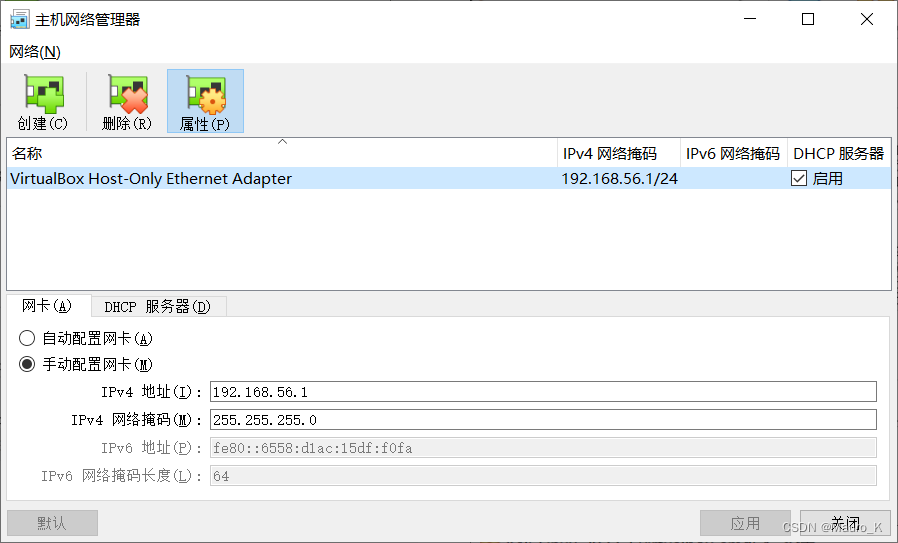This screenshot has width=898, height=543.
Task: Uncheck the DHCP server 启用 checkbox
Action: pyautogui.click(x=799, y=179)
